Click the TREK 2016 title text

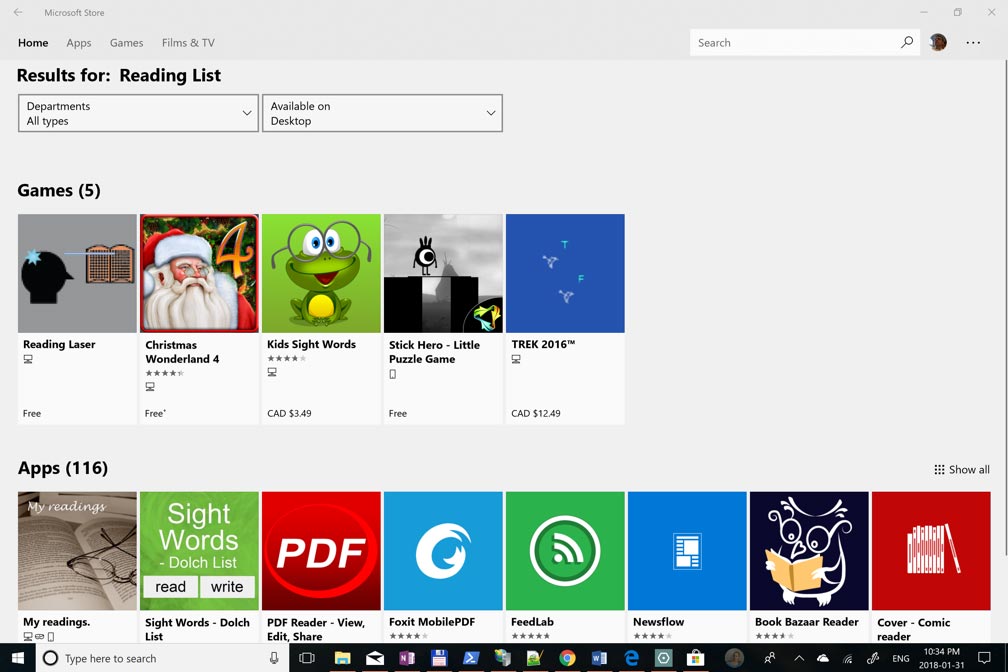click(543, 344)
